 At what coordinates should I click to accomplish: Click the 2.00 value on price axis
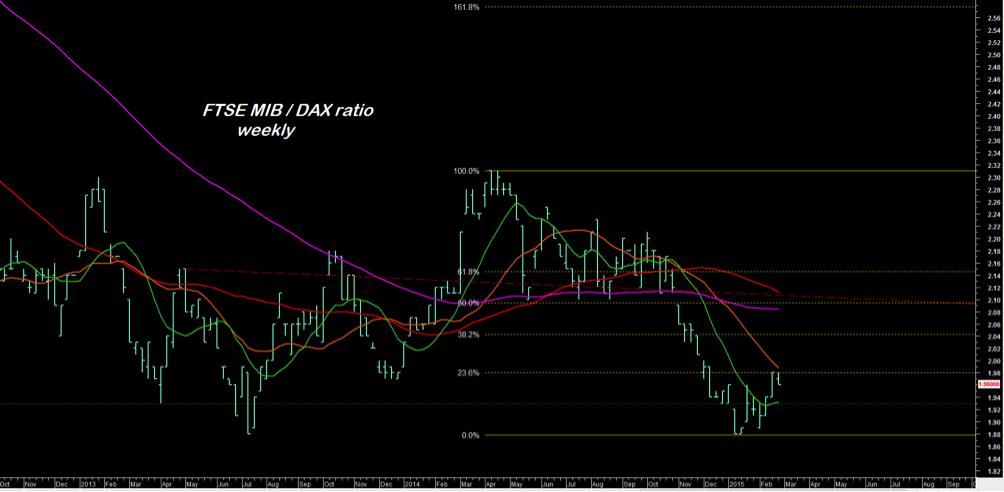(992, 361)
